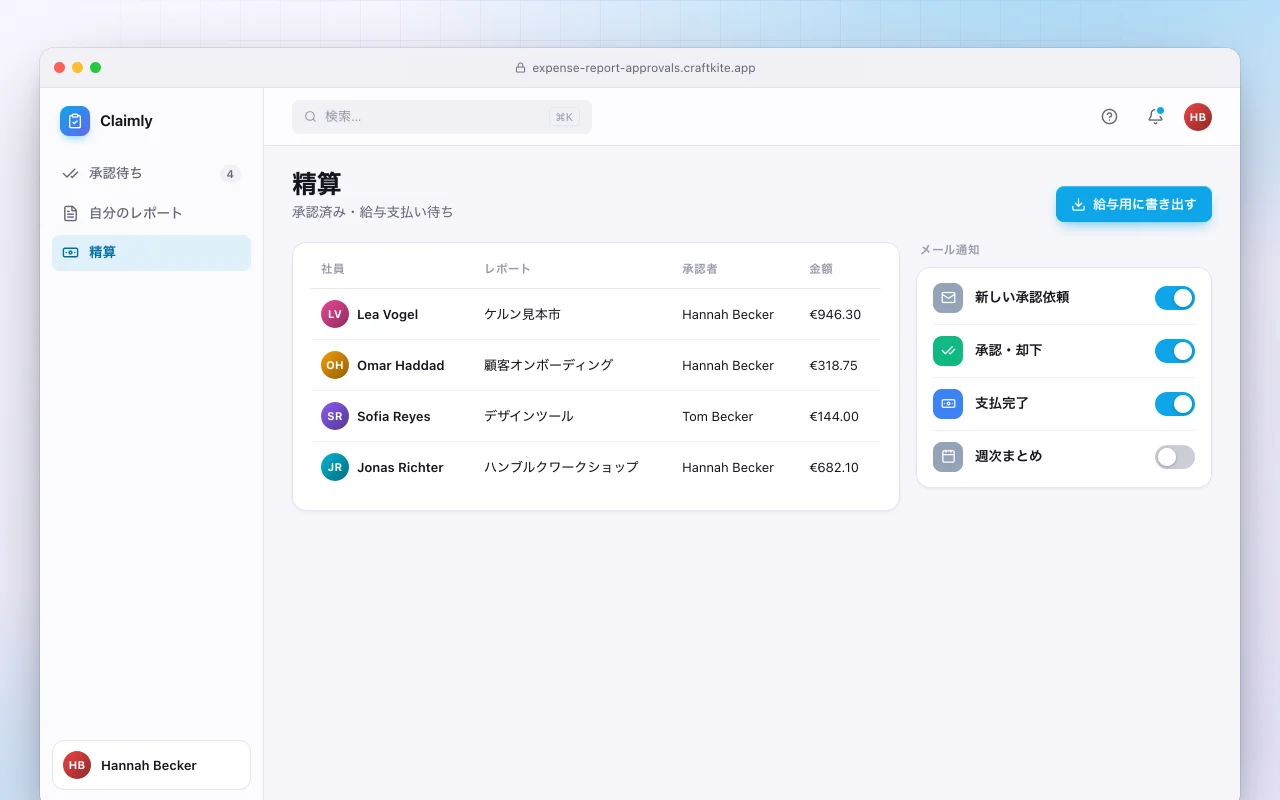Click Lea Vogel's LV avatar
This screenshot has height=800, width=1280.
[335, 314]
